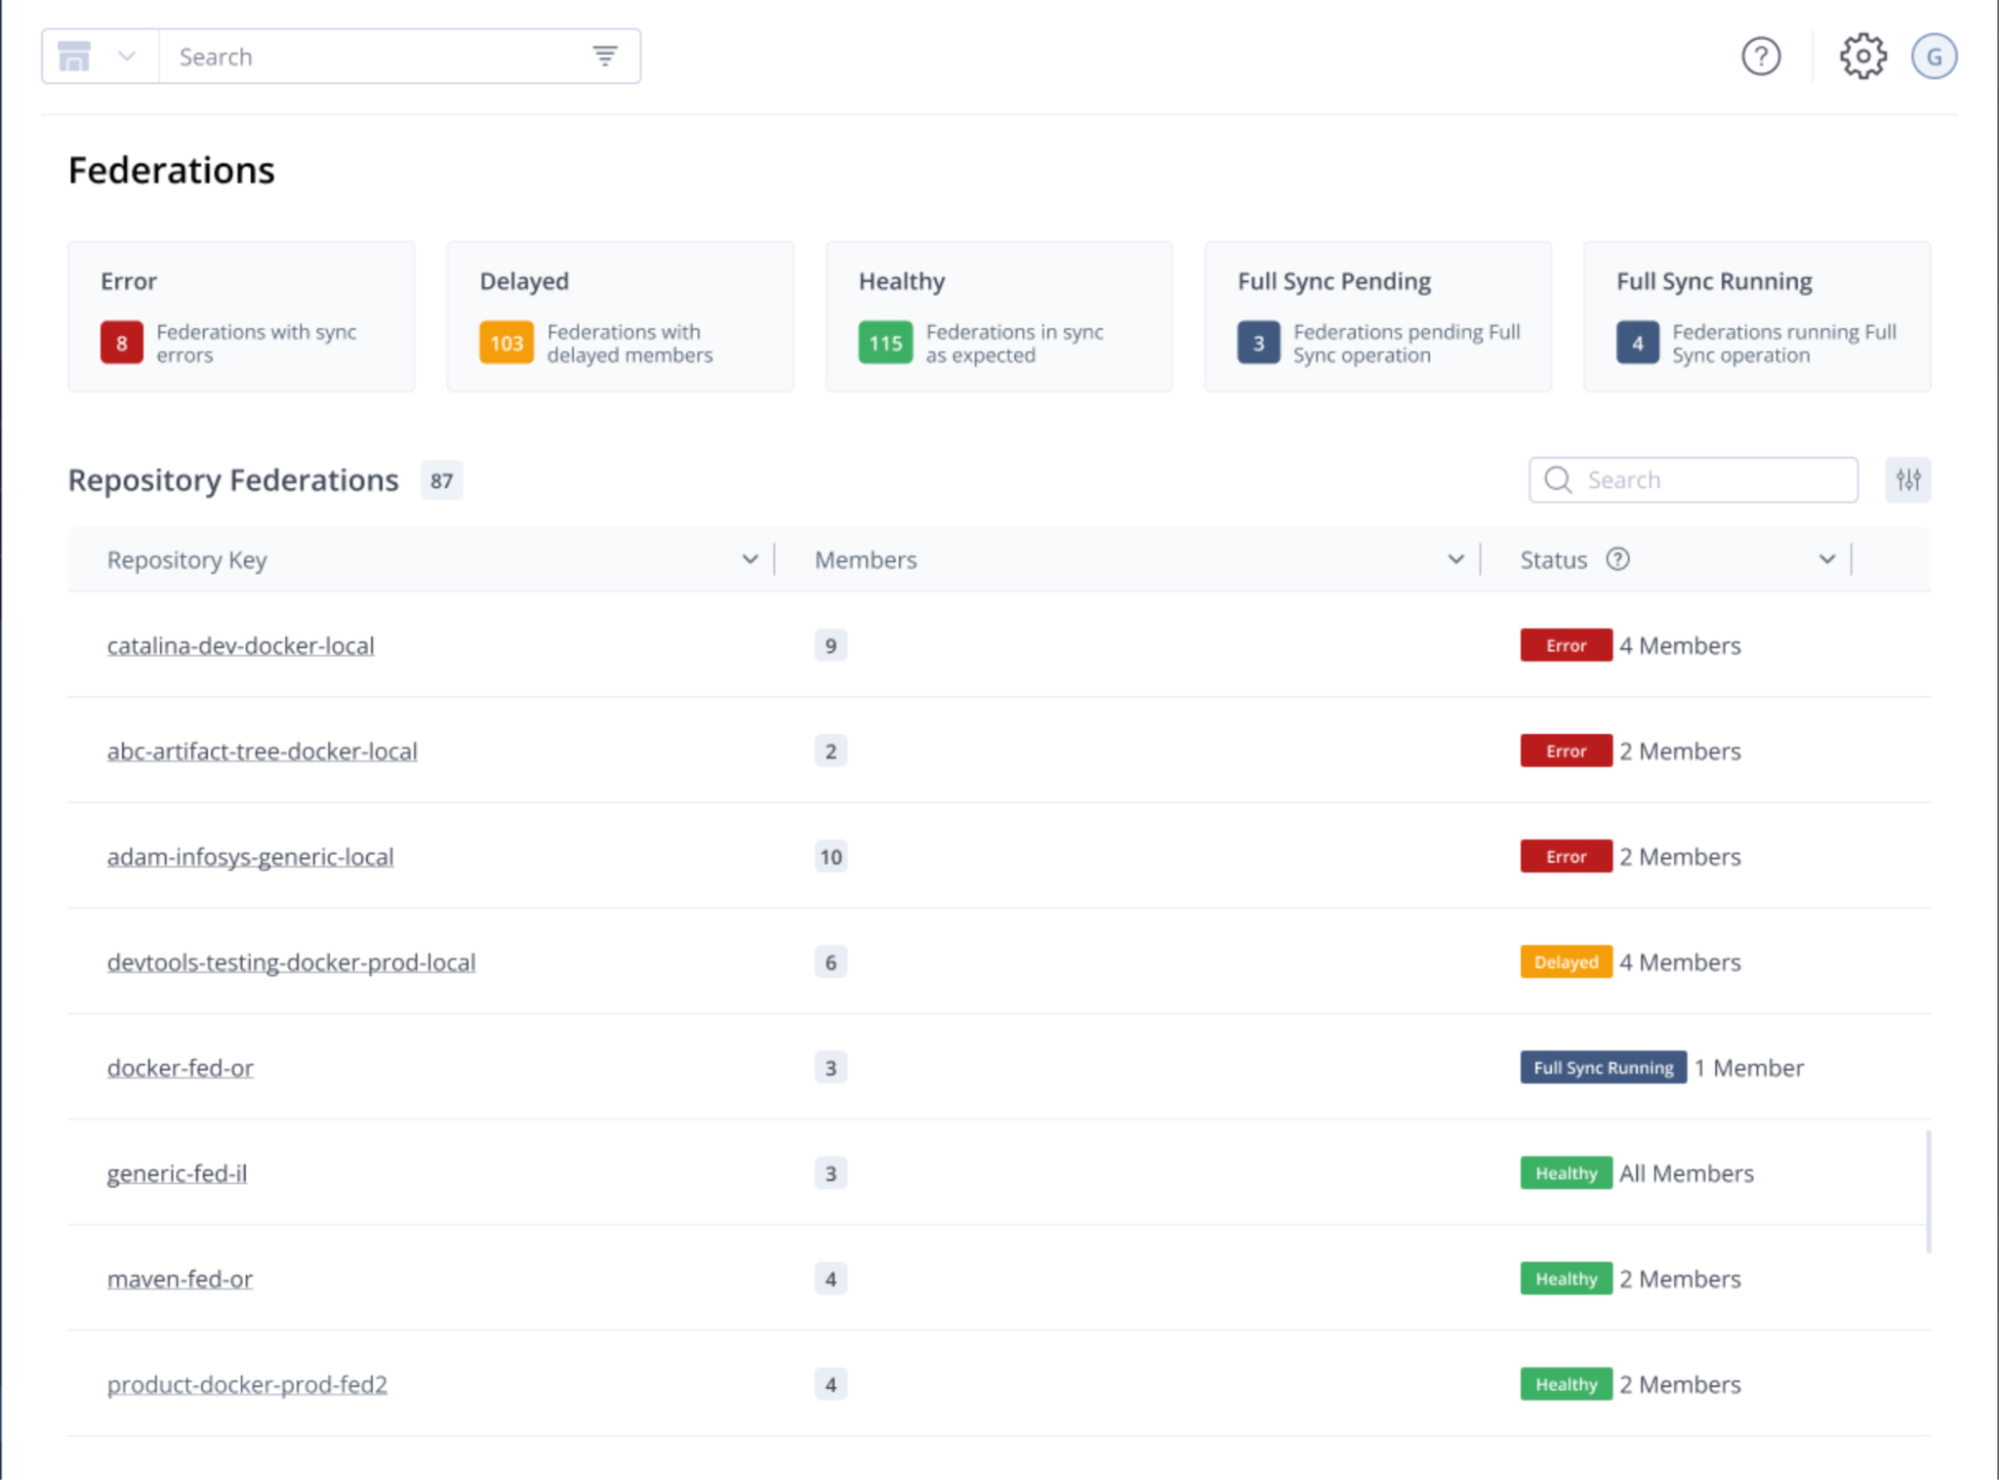
Task: Click Full Sync Running badge for docker-fed-or
Action: [x=1602, y=1068]
